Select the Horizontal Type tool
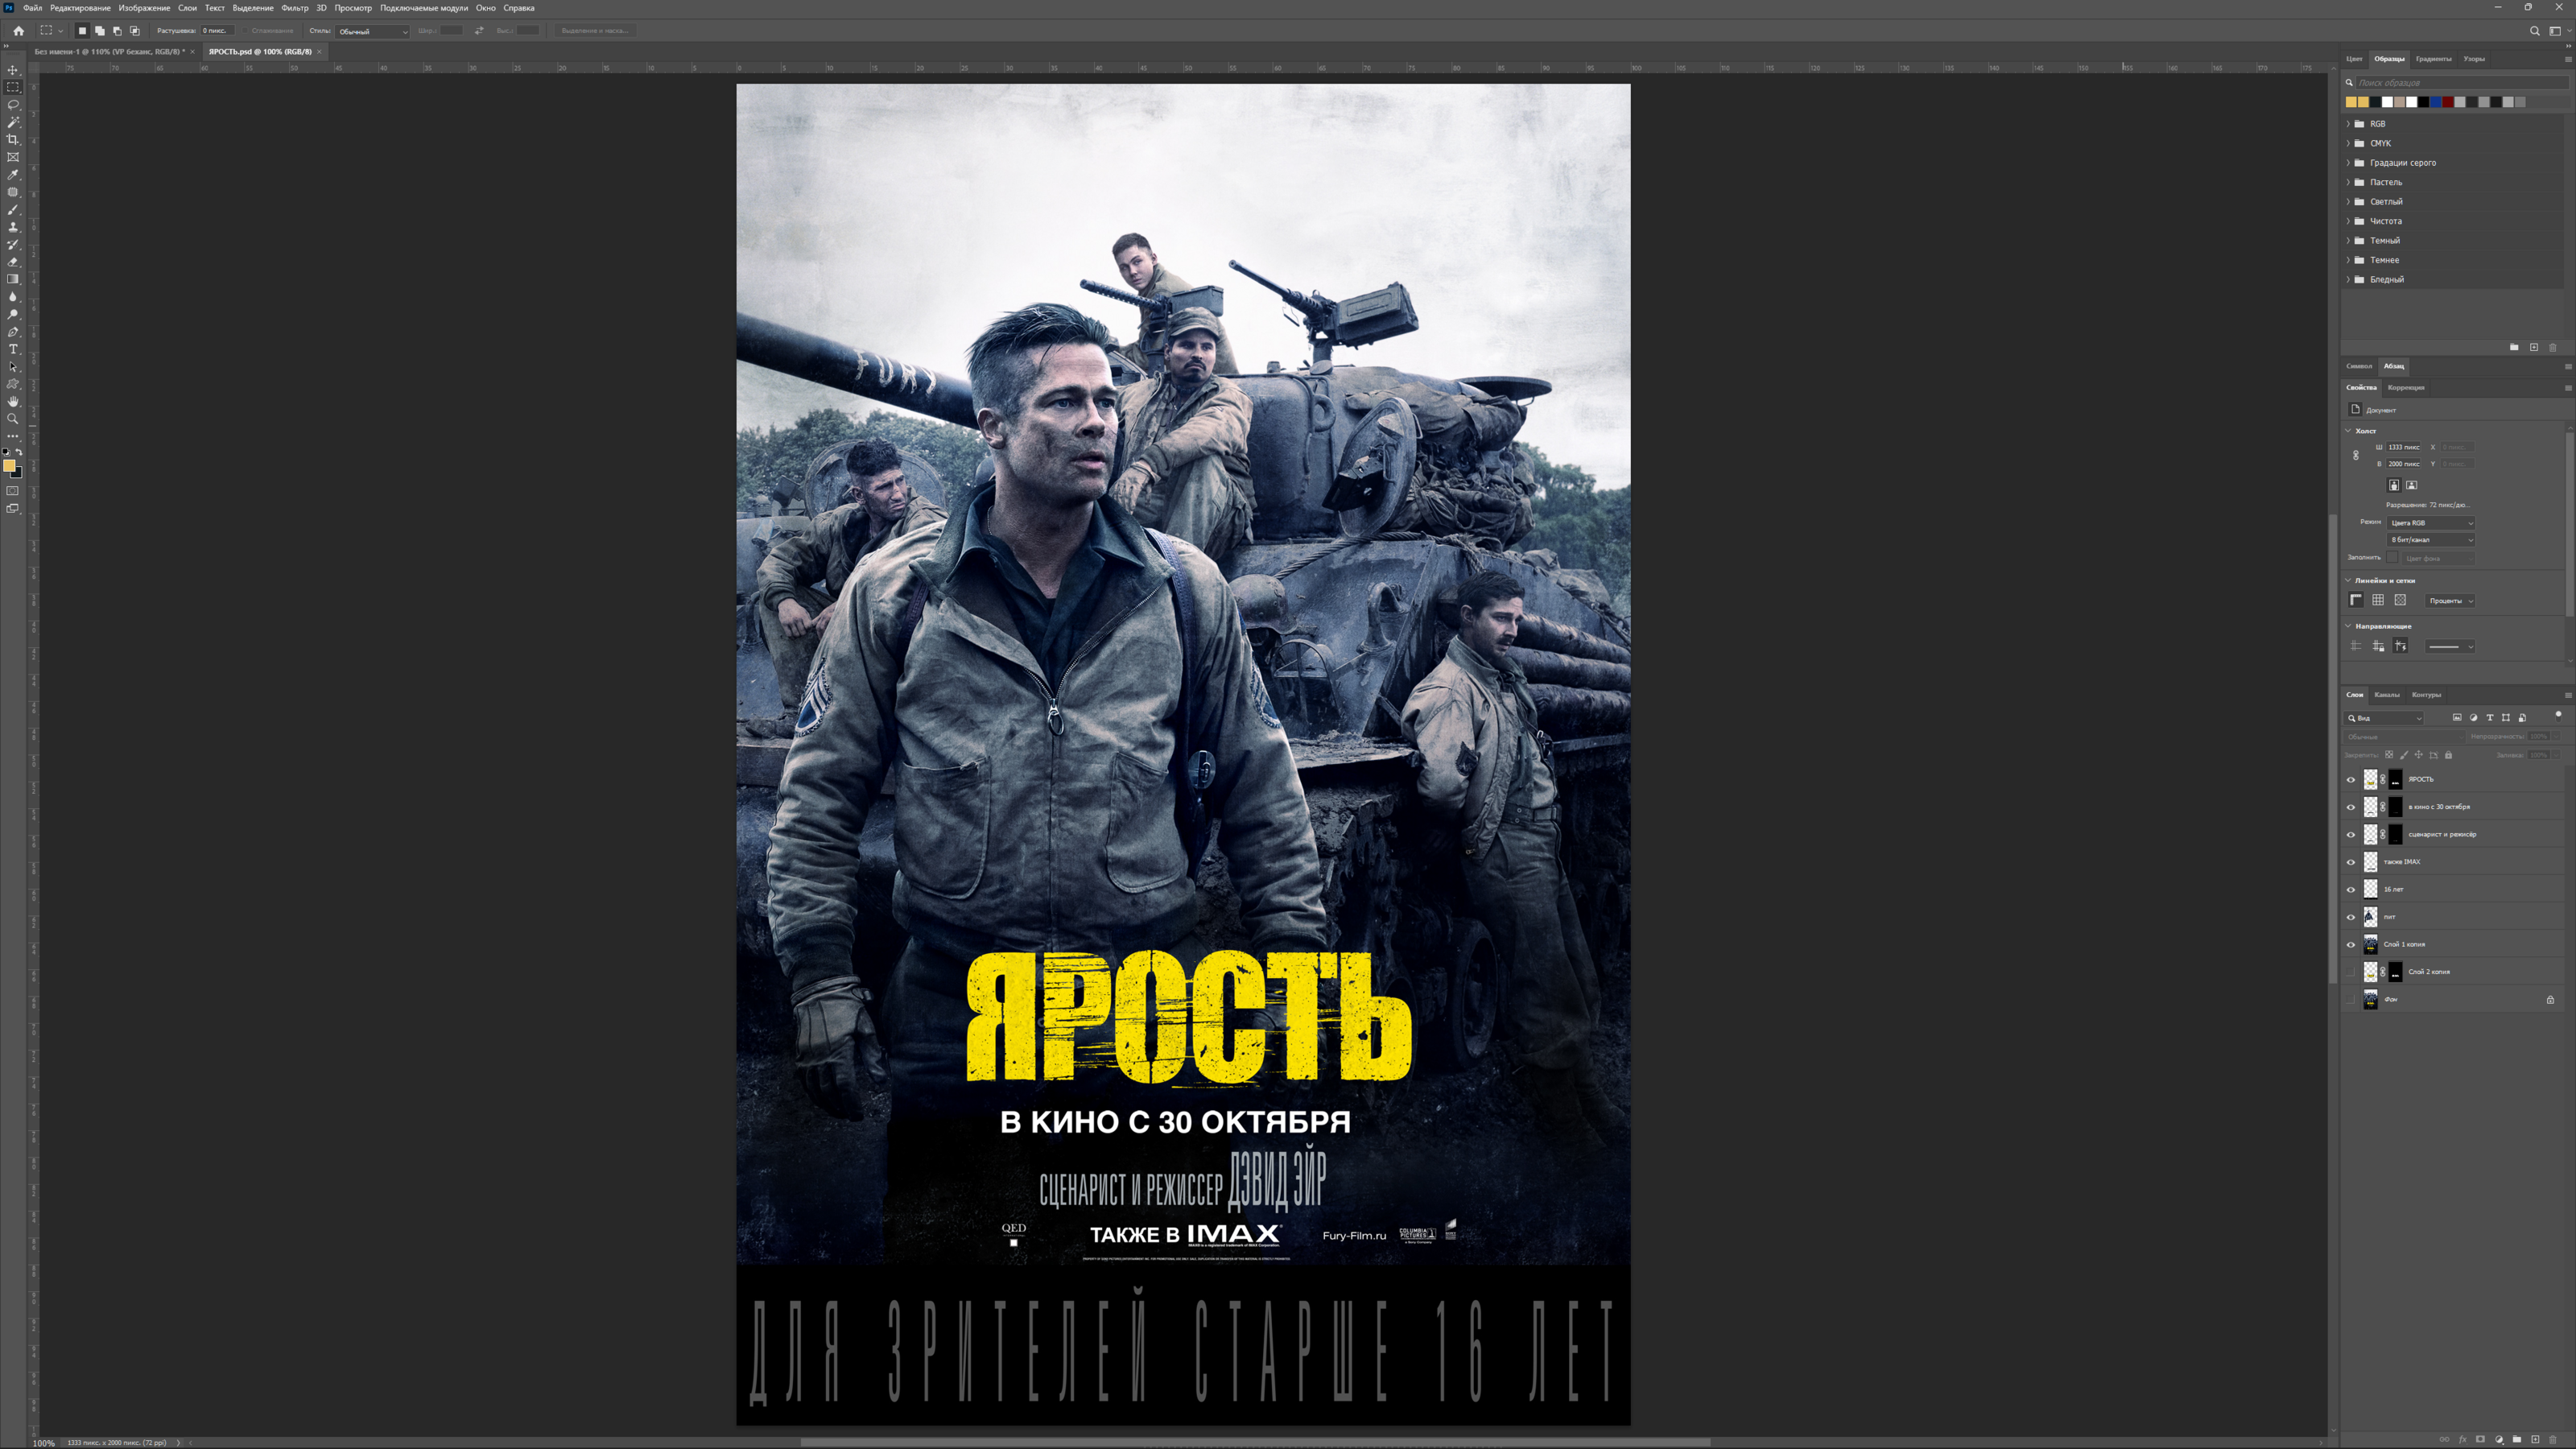This screenshot has height=1449, width=2576. tap(13, 349)
